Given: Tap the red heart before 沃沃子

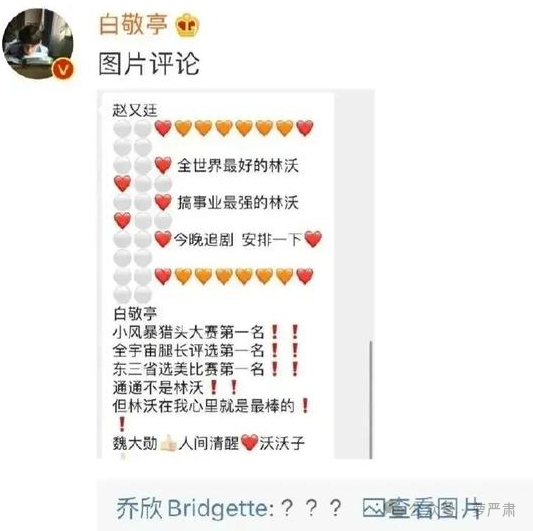Looking at the screenshot, I should point(250,443).
